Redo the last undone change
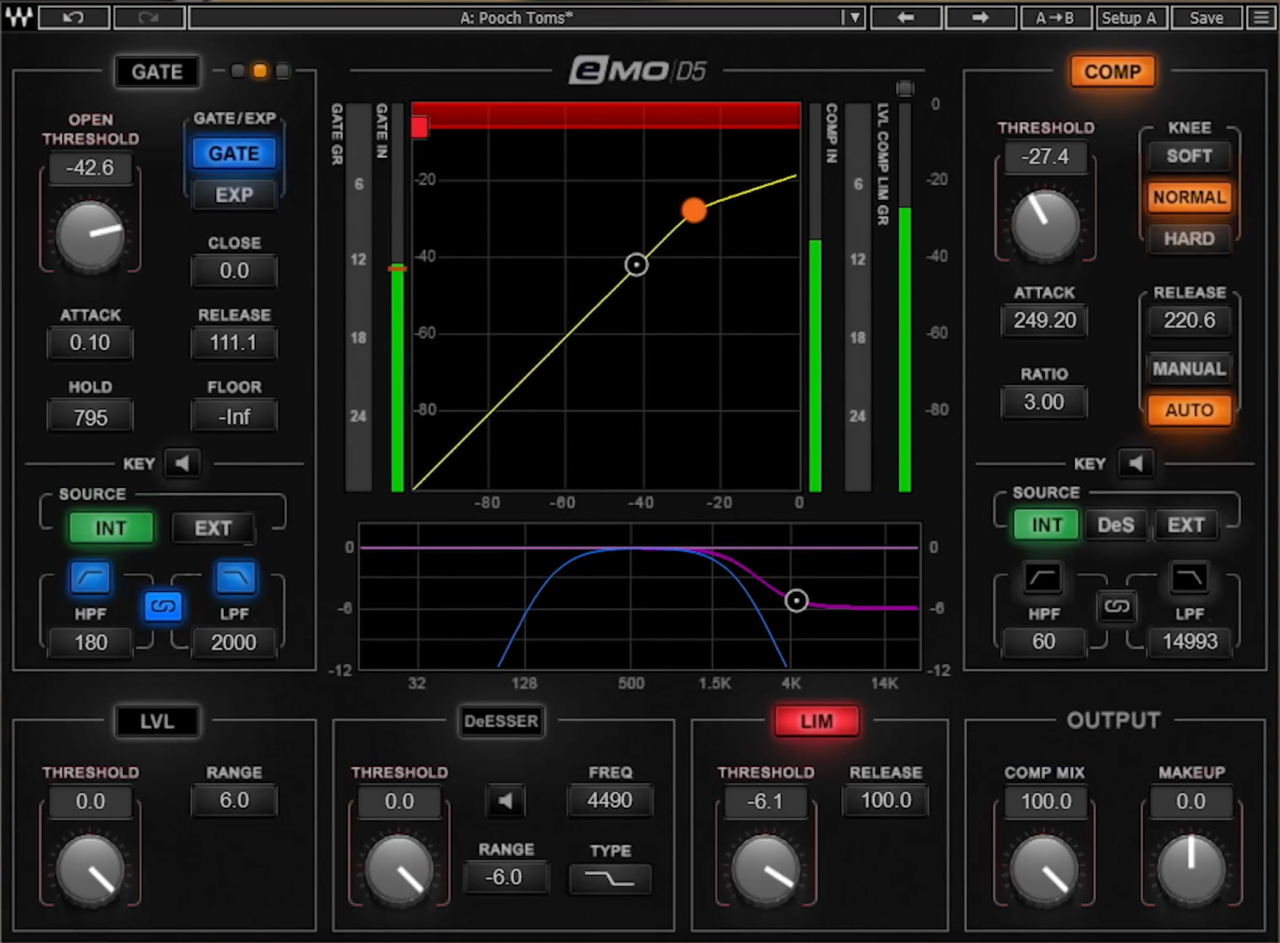Image resolution: width=1280 pixels, height=943 pixels. tap(149, 17)
